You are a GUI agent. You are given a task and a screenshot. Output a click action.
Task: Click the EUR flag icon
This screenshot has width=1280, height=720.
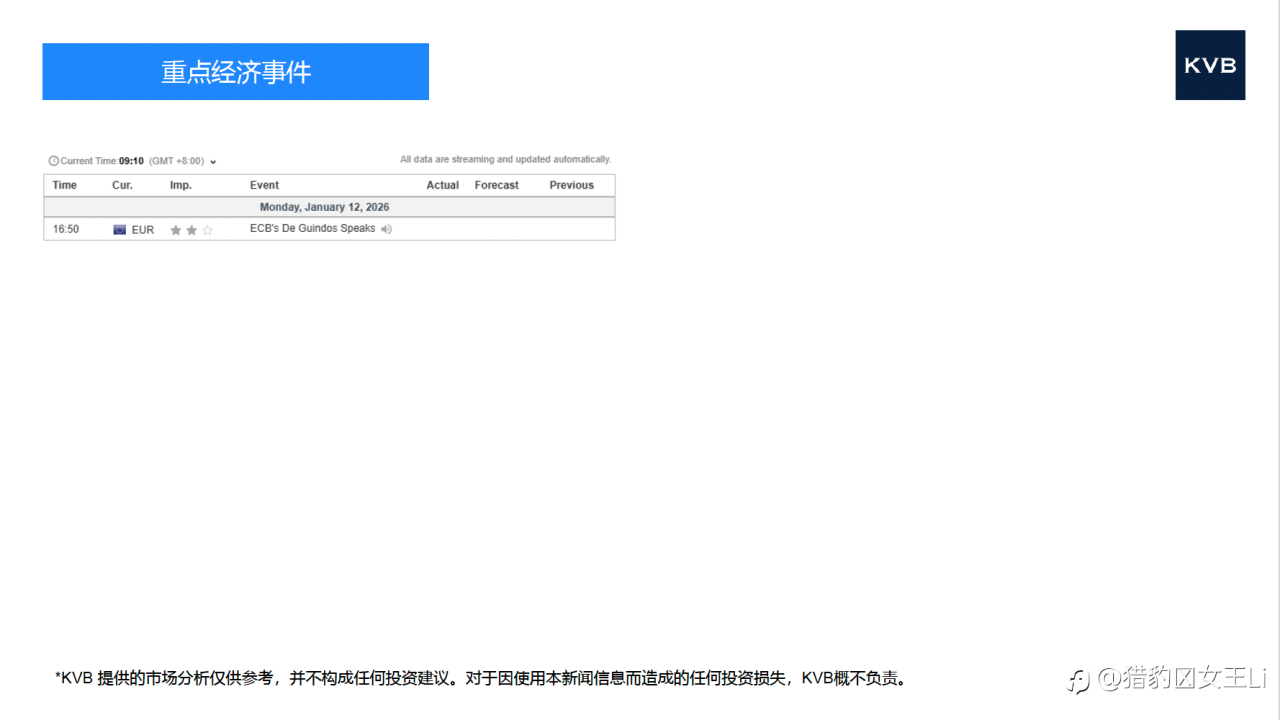click(x=120, y=229)
